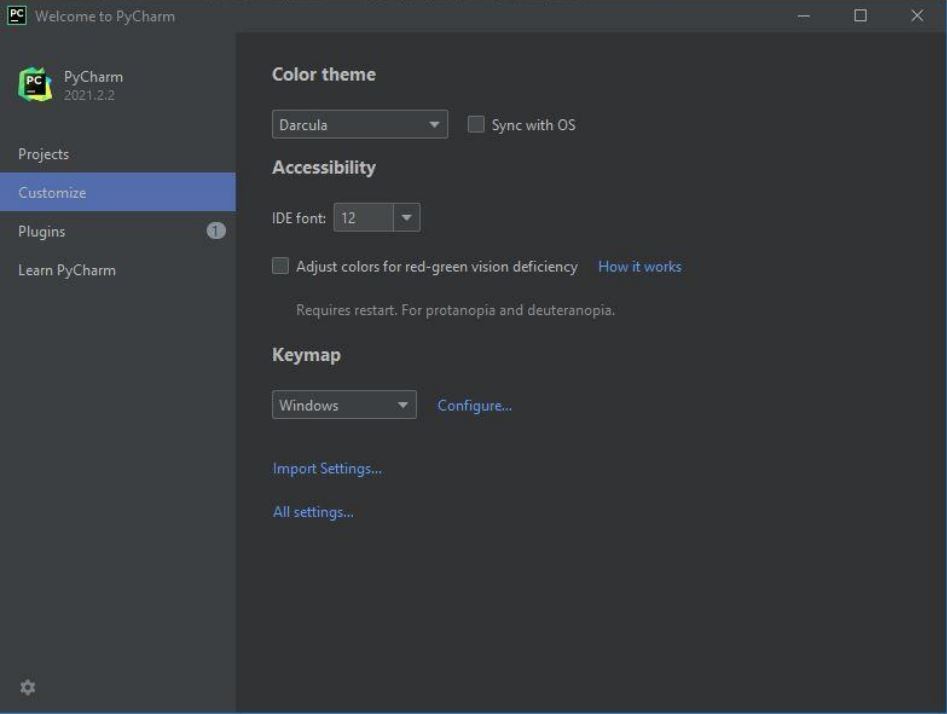
Task: Open Import Settings
Action: coord(329,467)
